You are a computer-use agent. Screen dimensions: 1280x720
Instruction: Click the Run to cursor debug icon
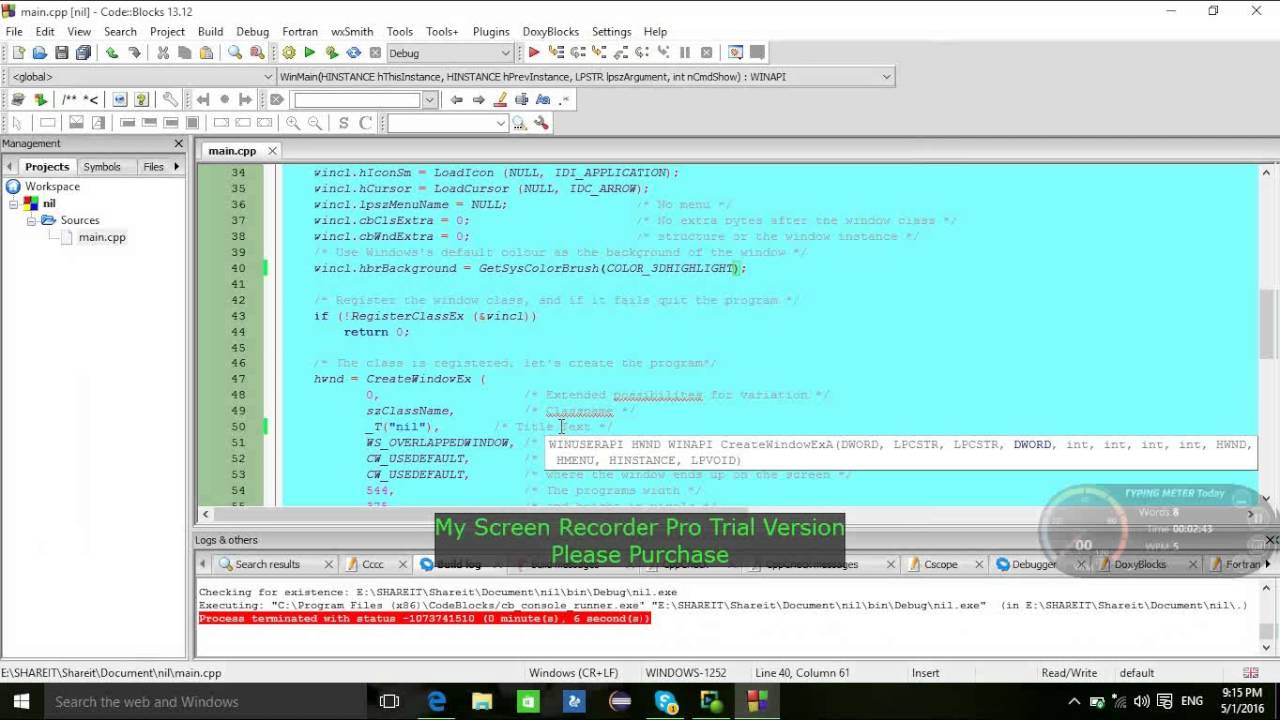pyautogui.click(x=556, y=53)
